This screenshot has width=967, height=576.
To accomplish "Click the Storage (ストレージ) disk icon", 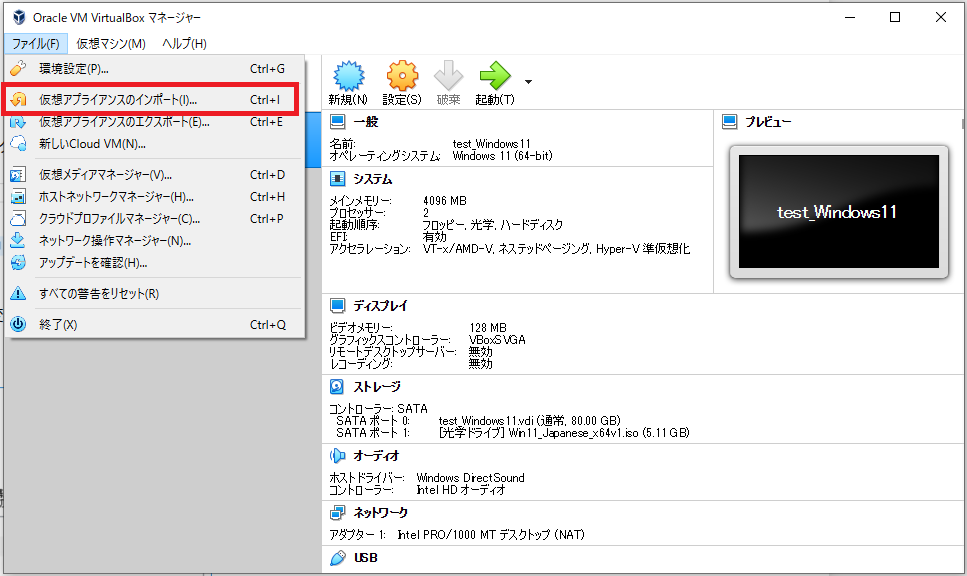I will point(337,387).
